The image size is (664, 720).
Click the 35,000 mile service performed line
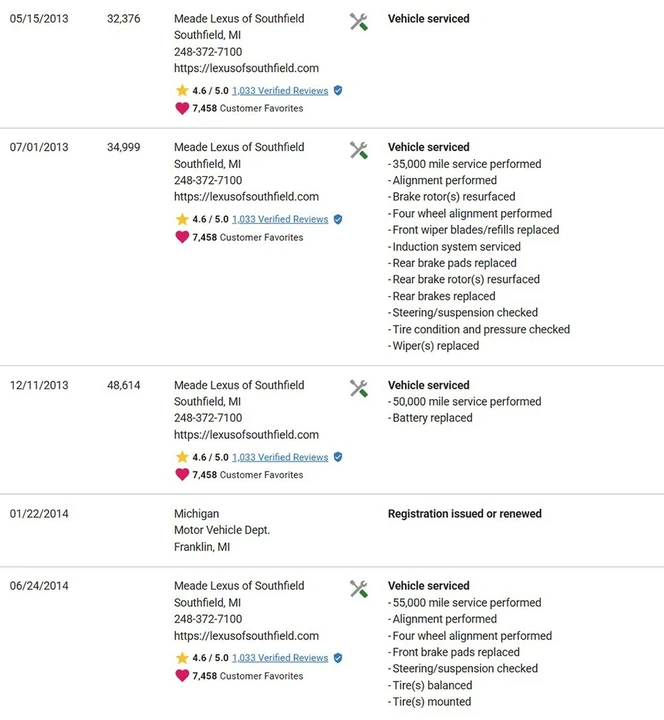(x=465, y=164)
